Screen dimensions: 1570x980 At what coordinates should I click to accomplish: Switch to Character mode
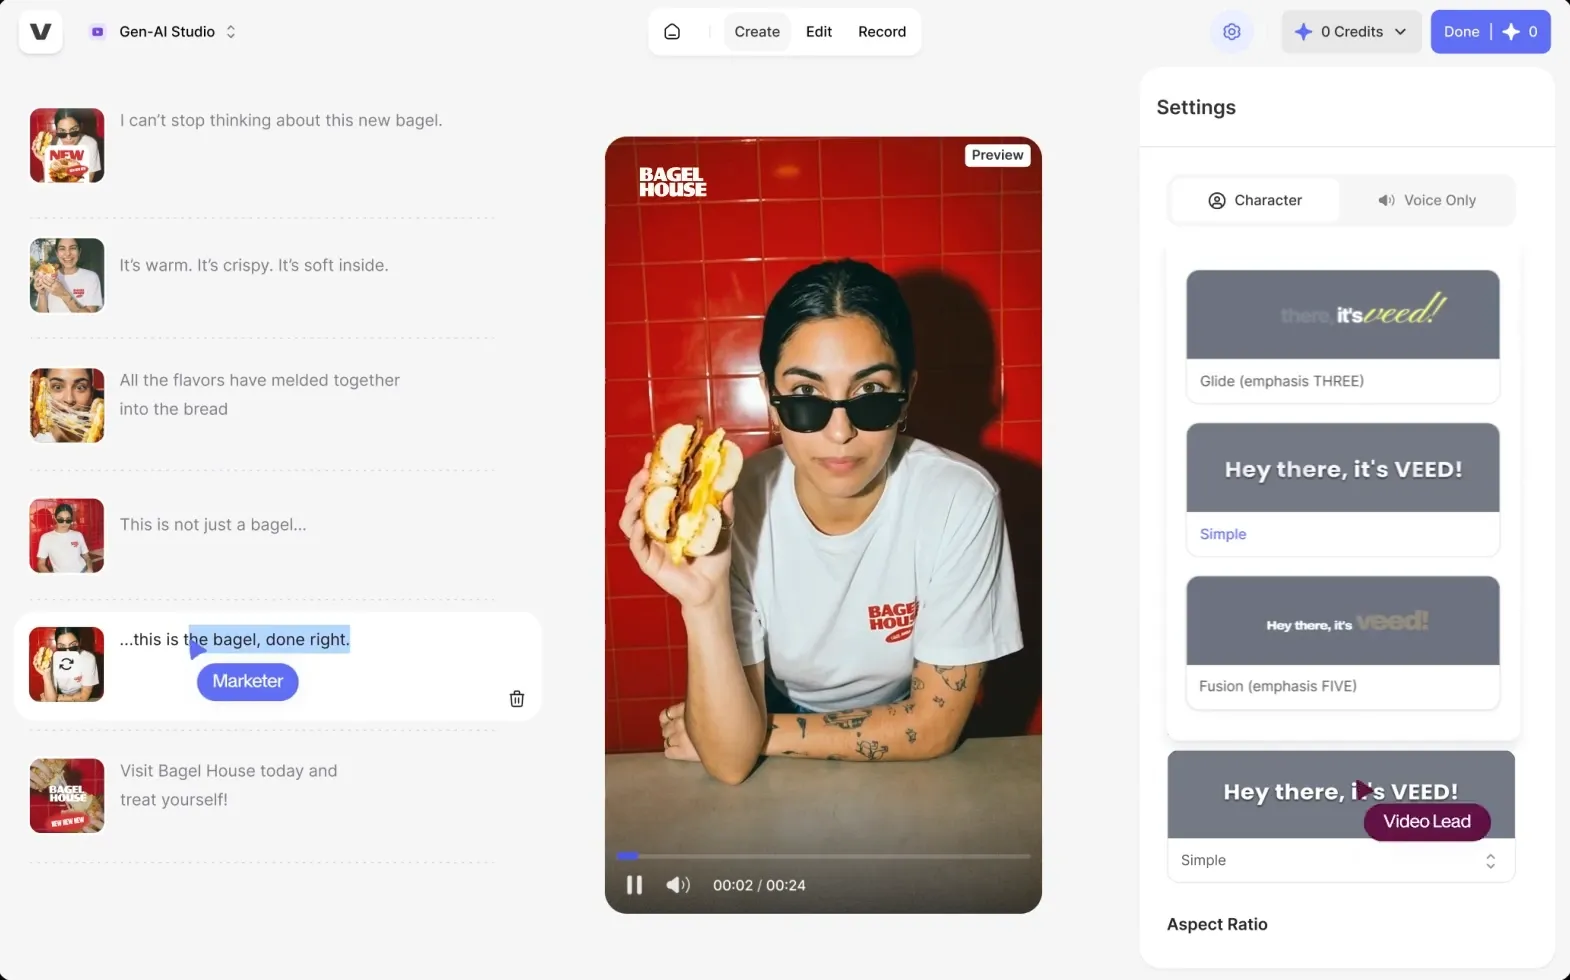coord(1255,200)
